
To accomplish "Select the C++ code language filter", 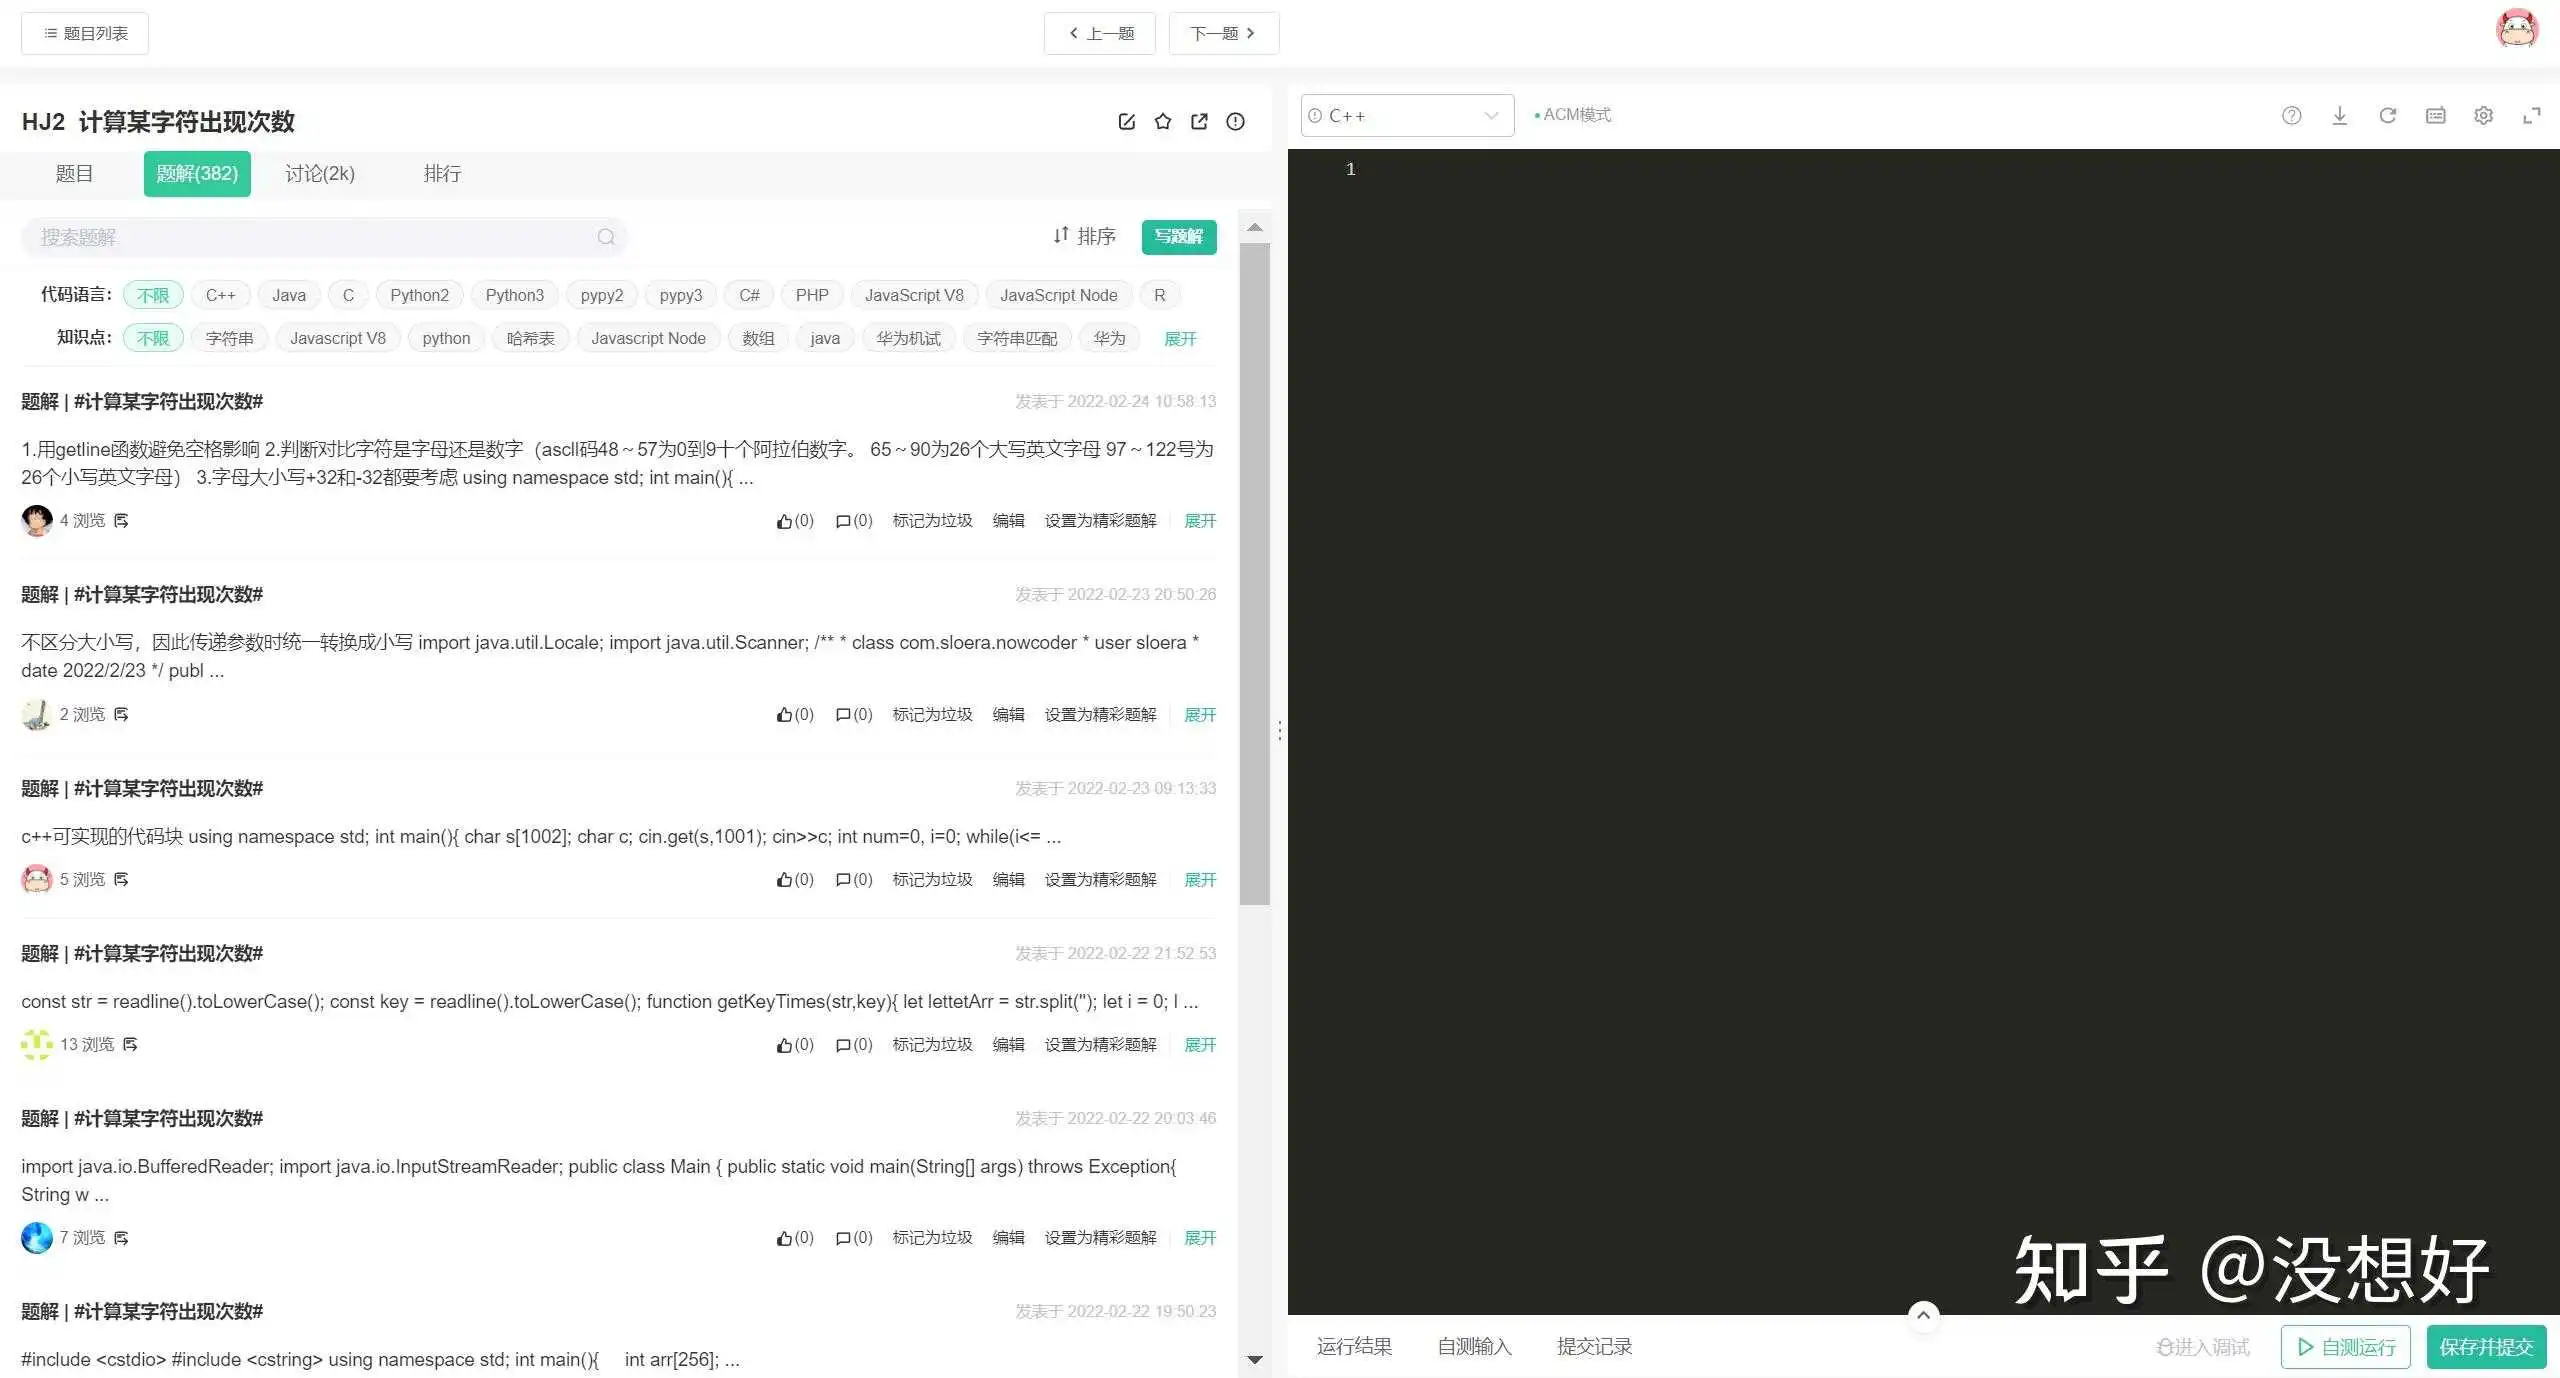I will (220, 295).
